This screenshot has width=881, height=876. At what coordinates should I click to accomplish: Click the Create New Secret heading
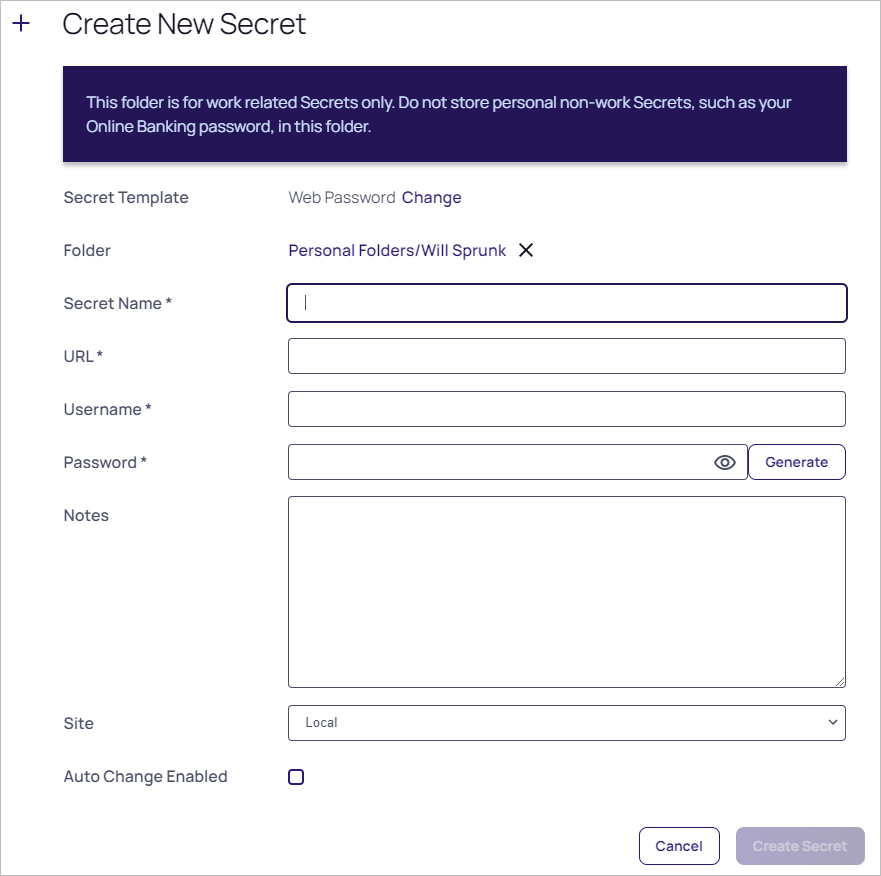click(184, 24)
